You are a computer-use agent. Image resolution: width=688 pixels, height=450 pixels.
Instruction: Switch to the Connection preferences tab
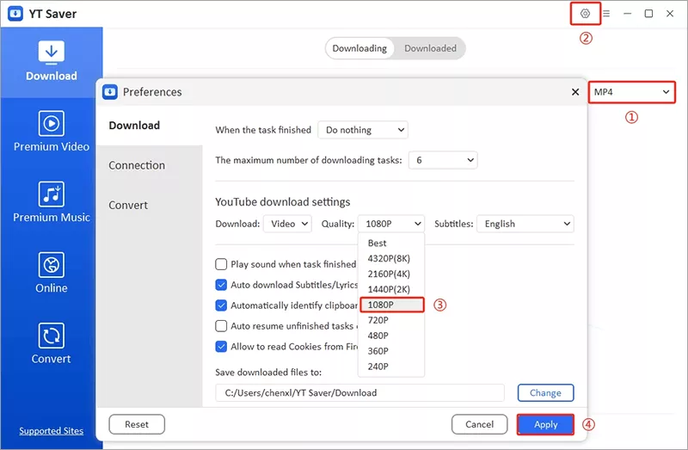click(x=137, y=165)
